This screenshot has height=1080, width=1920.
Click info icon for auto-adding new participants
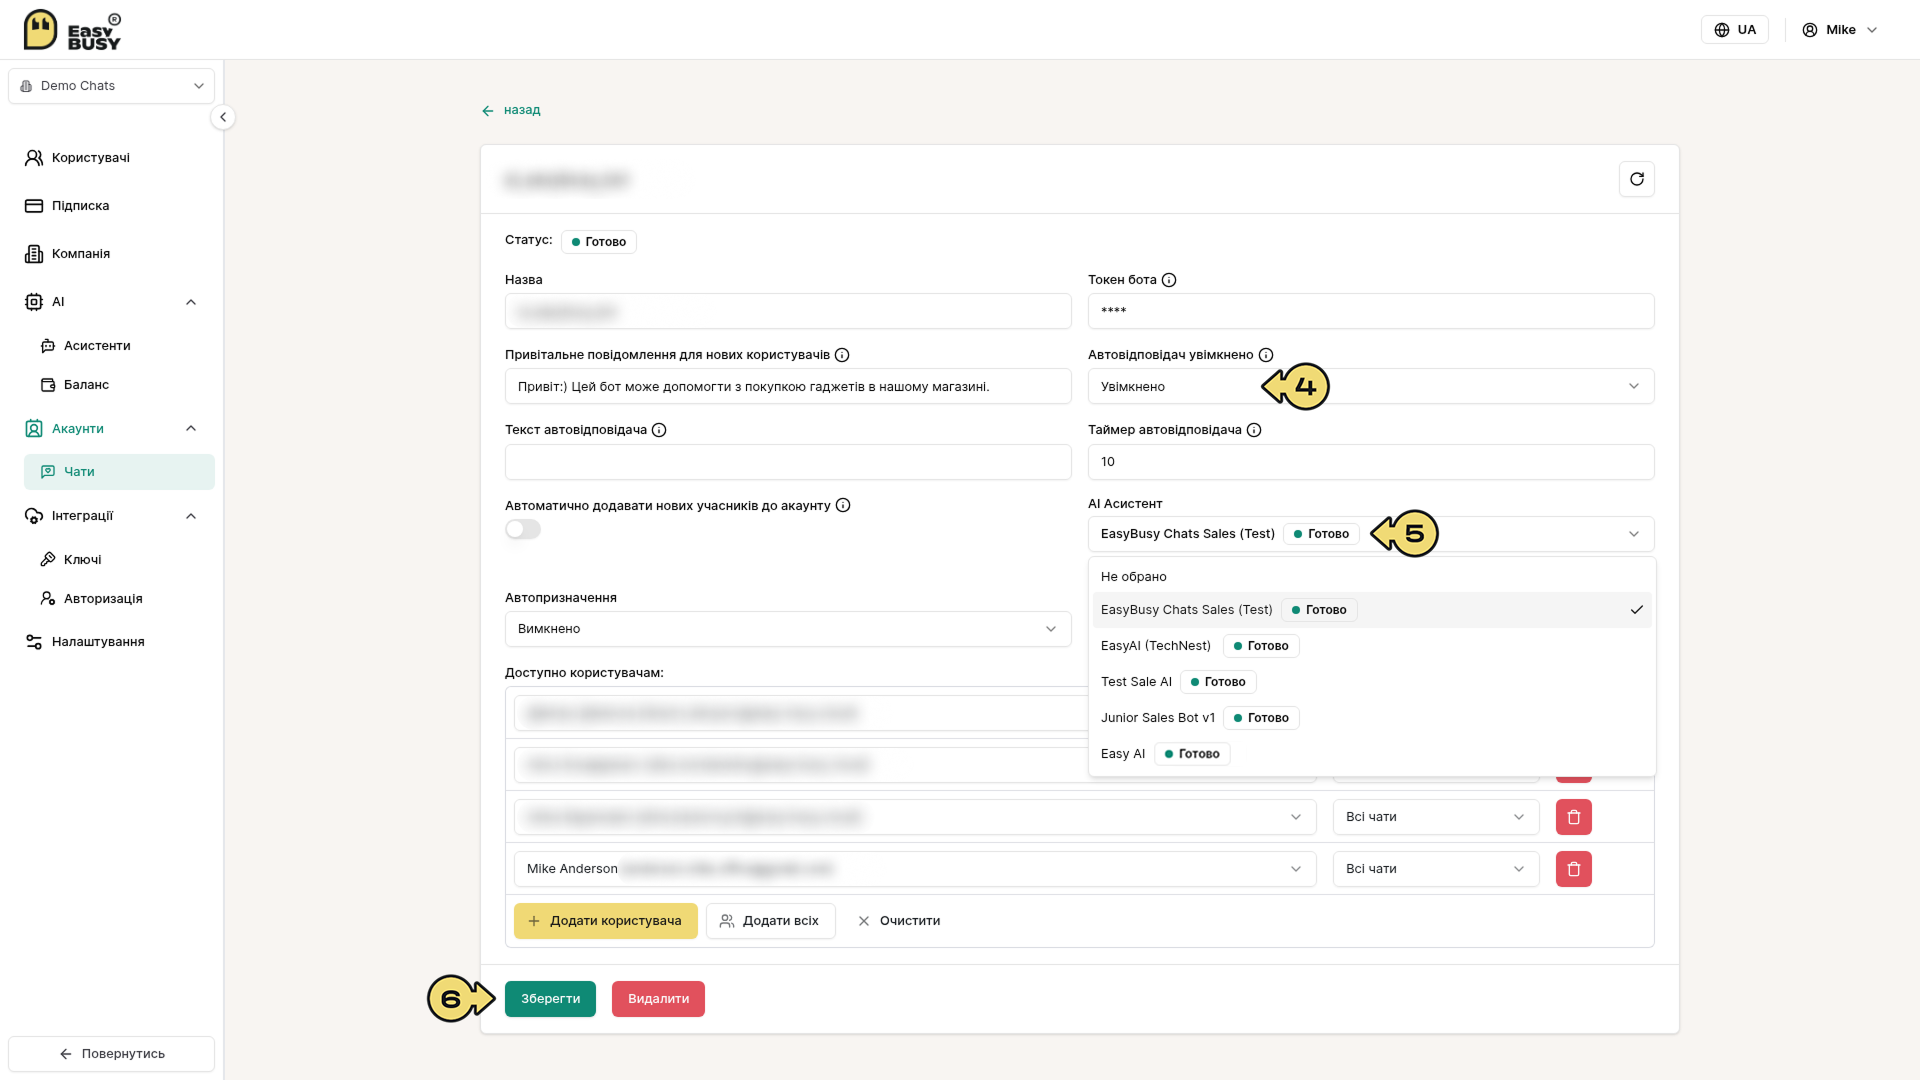point(843,506)
